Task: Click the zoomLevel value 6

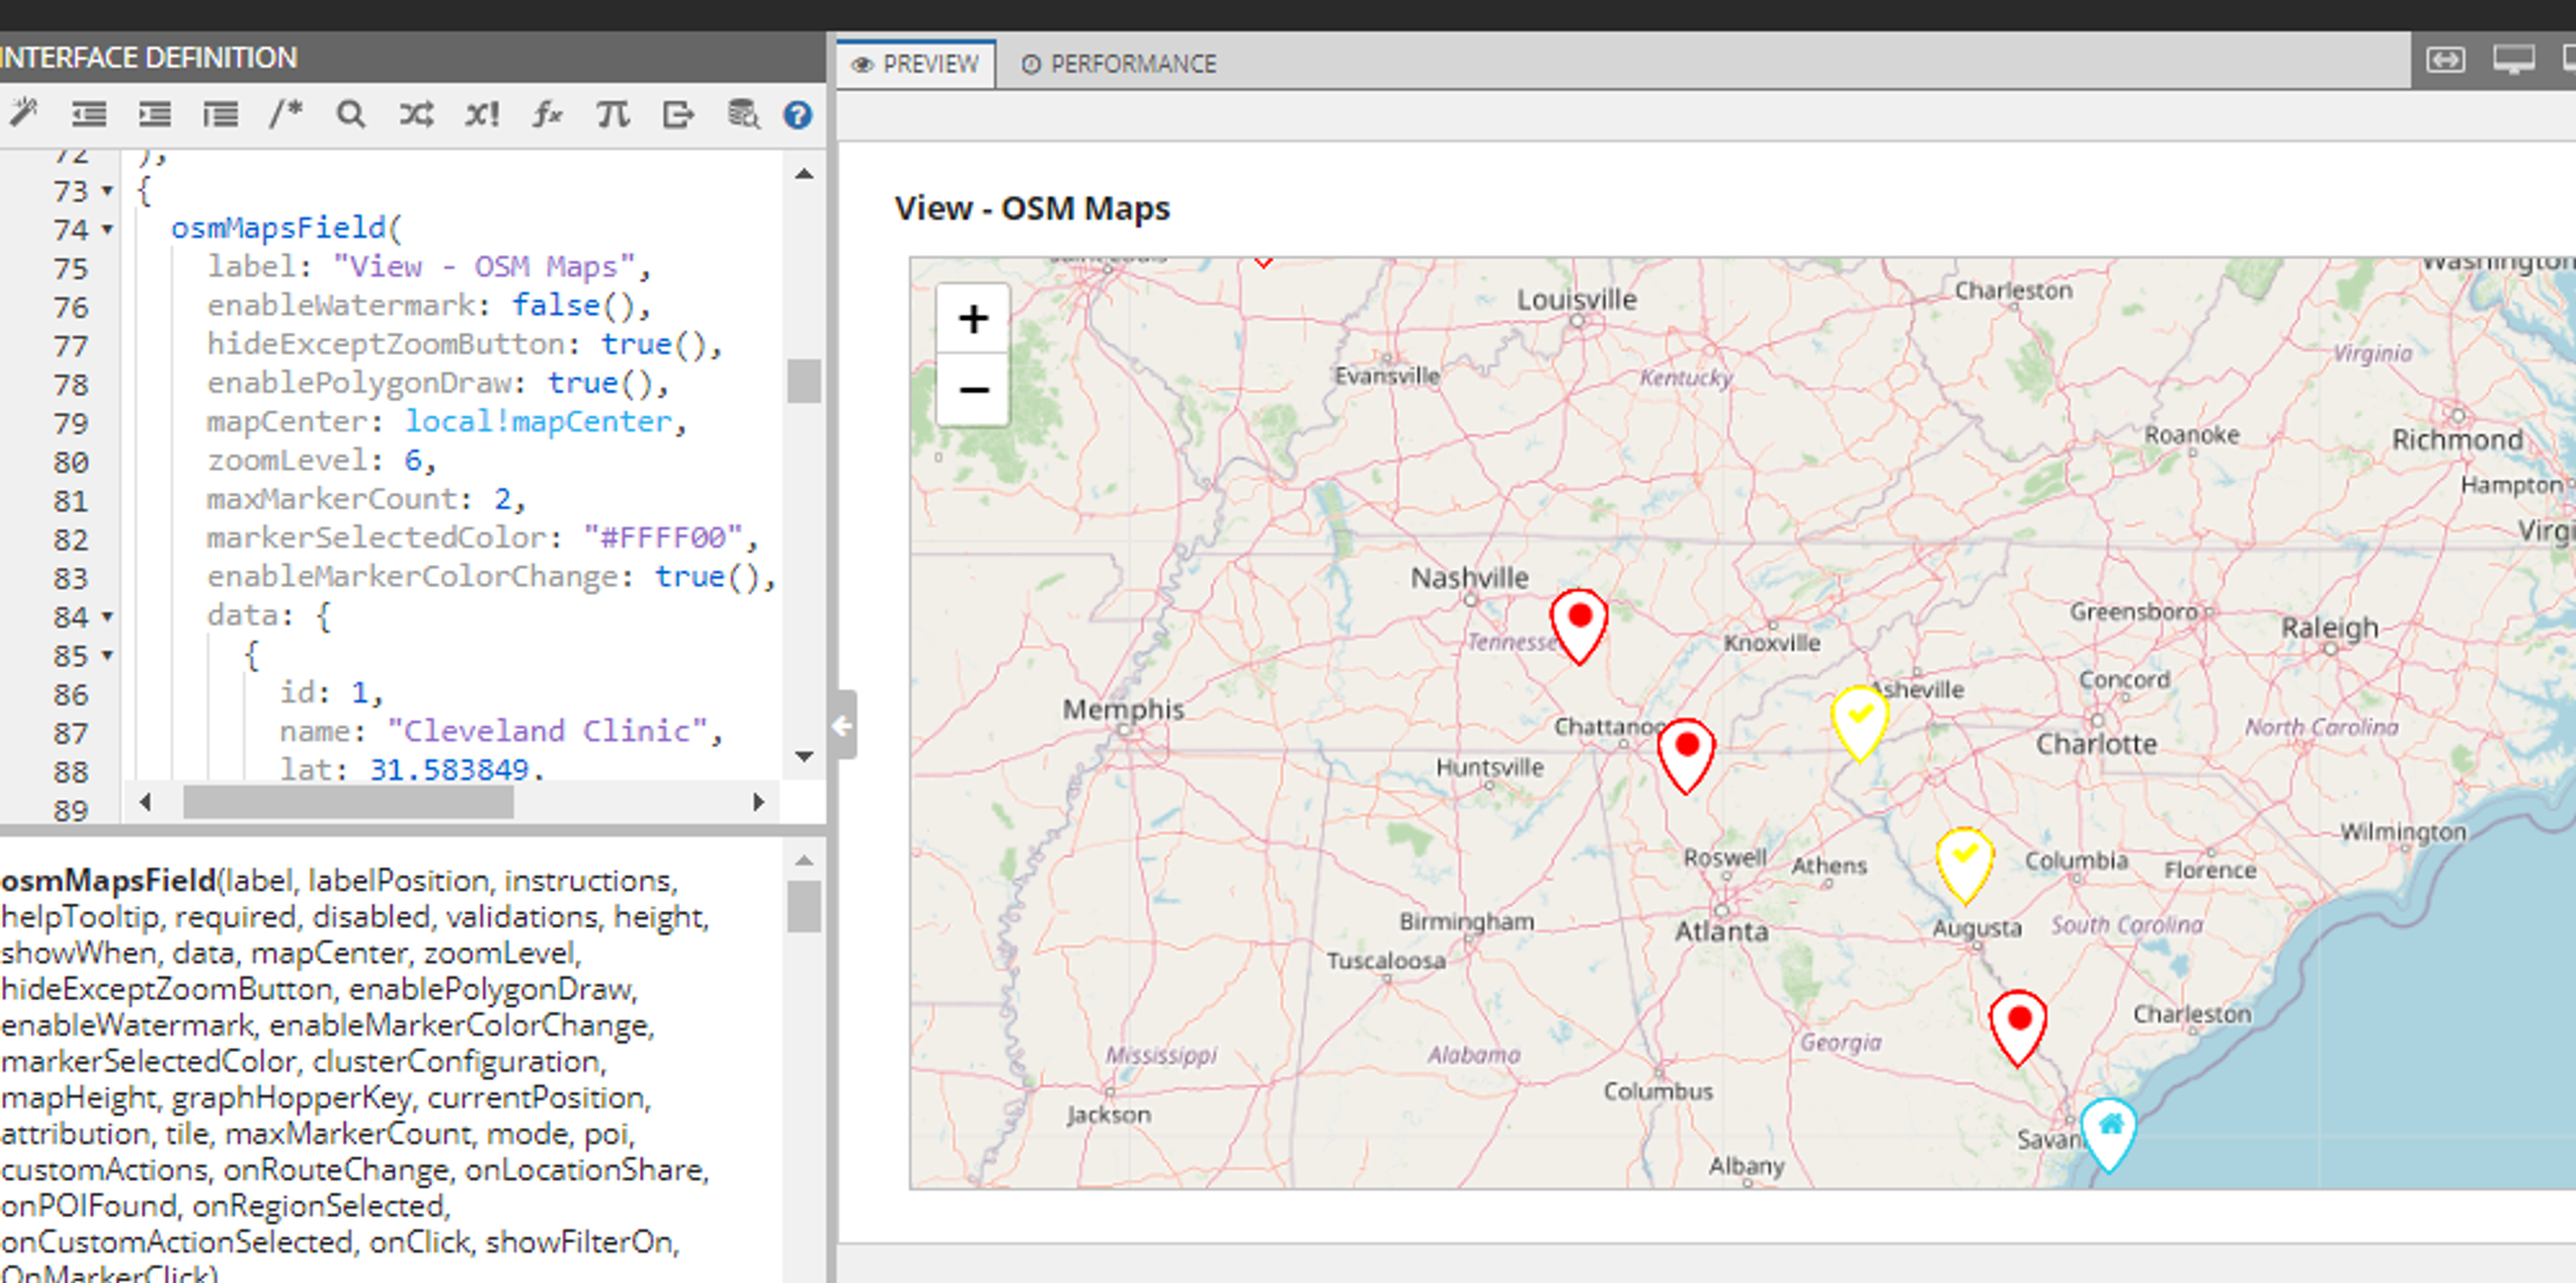Action: (x=413, y=460)
